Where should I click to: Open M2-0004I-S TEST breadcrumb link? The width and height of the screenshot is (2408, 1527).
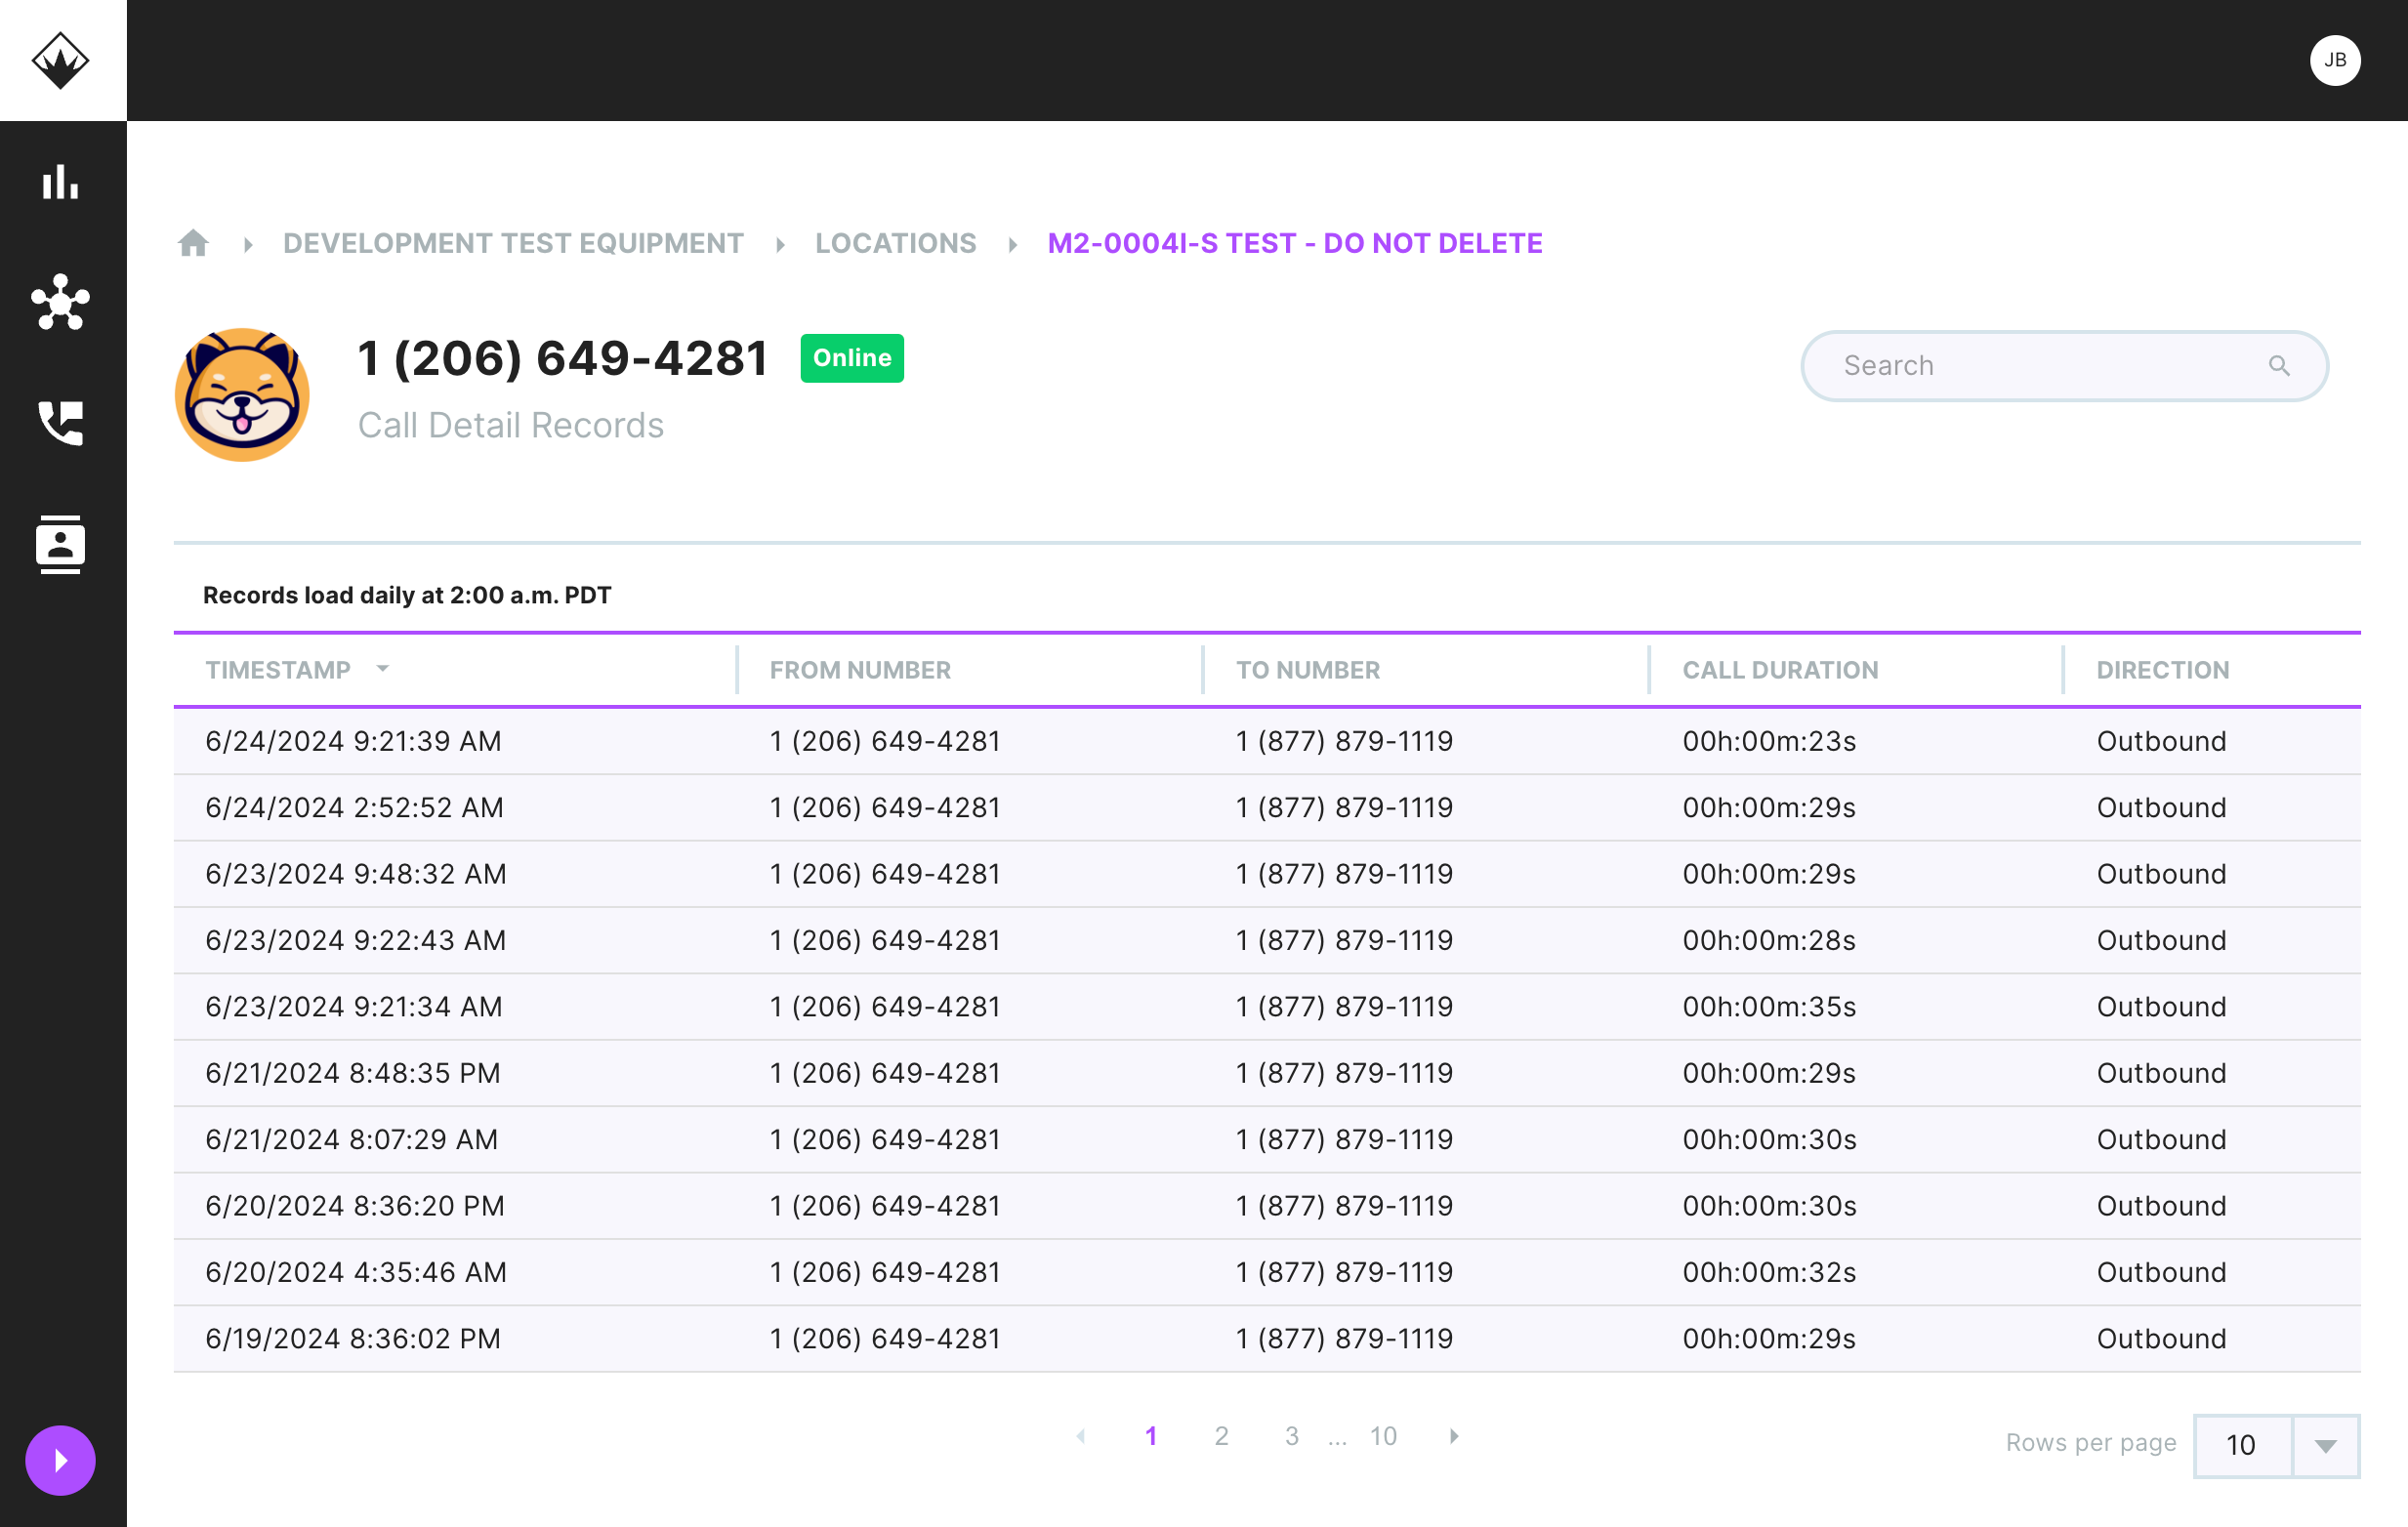click(1294, 242)
